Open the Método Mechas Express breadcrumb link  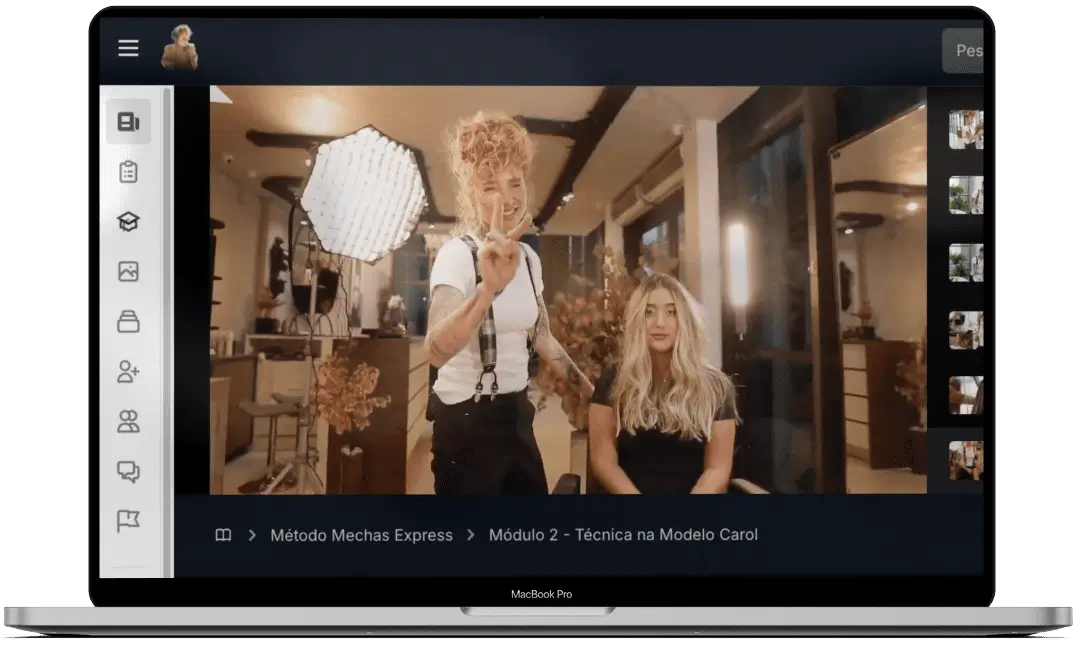click(361, 535)
